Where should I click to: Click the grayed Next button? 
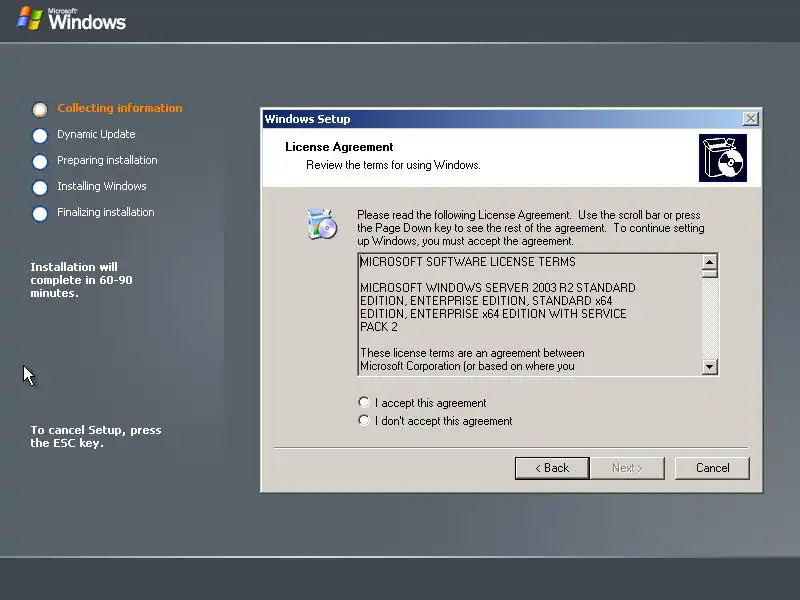click(x=627, y=468)
